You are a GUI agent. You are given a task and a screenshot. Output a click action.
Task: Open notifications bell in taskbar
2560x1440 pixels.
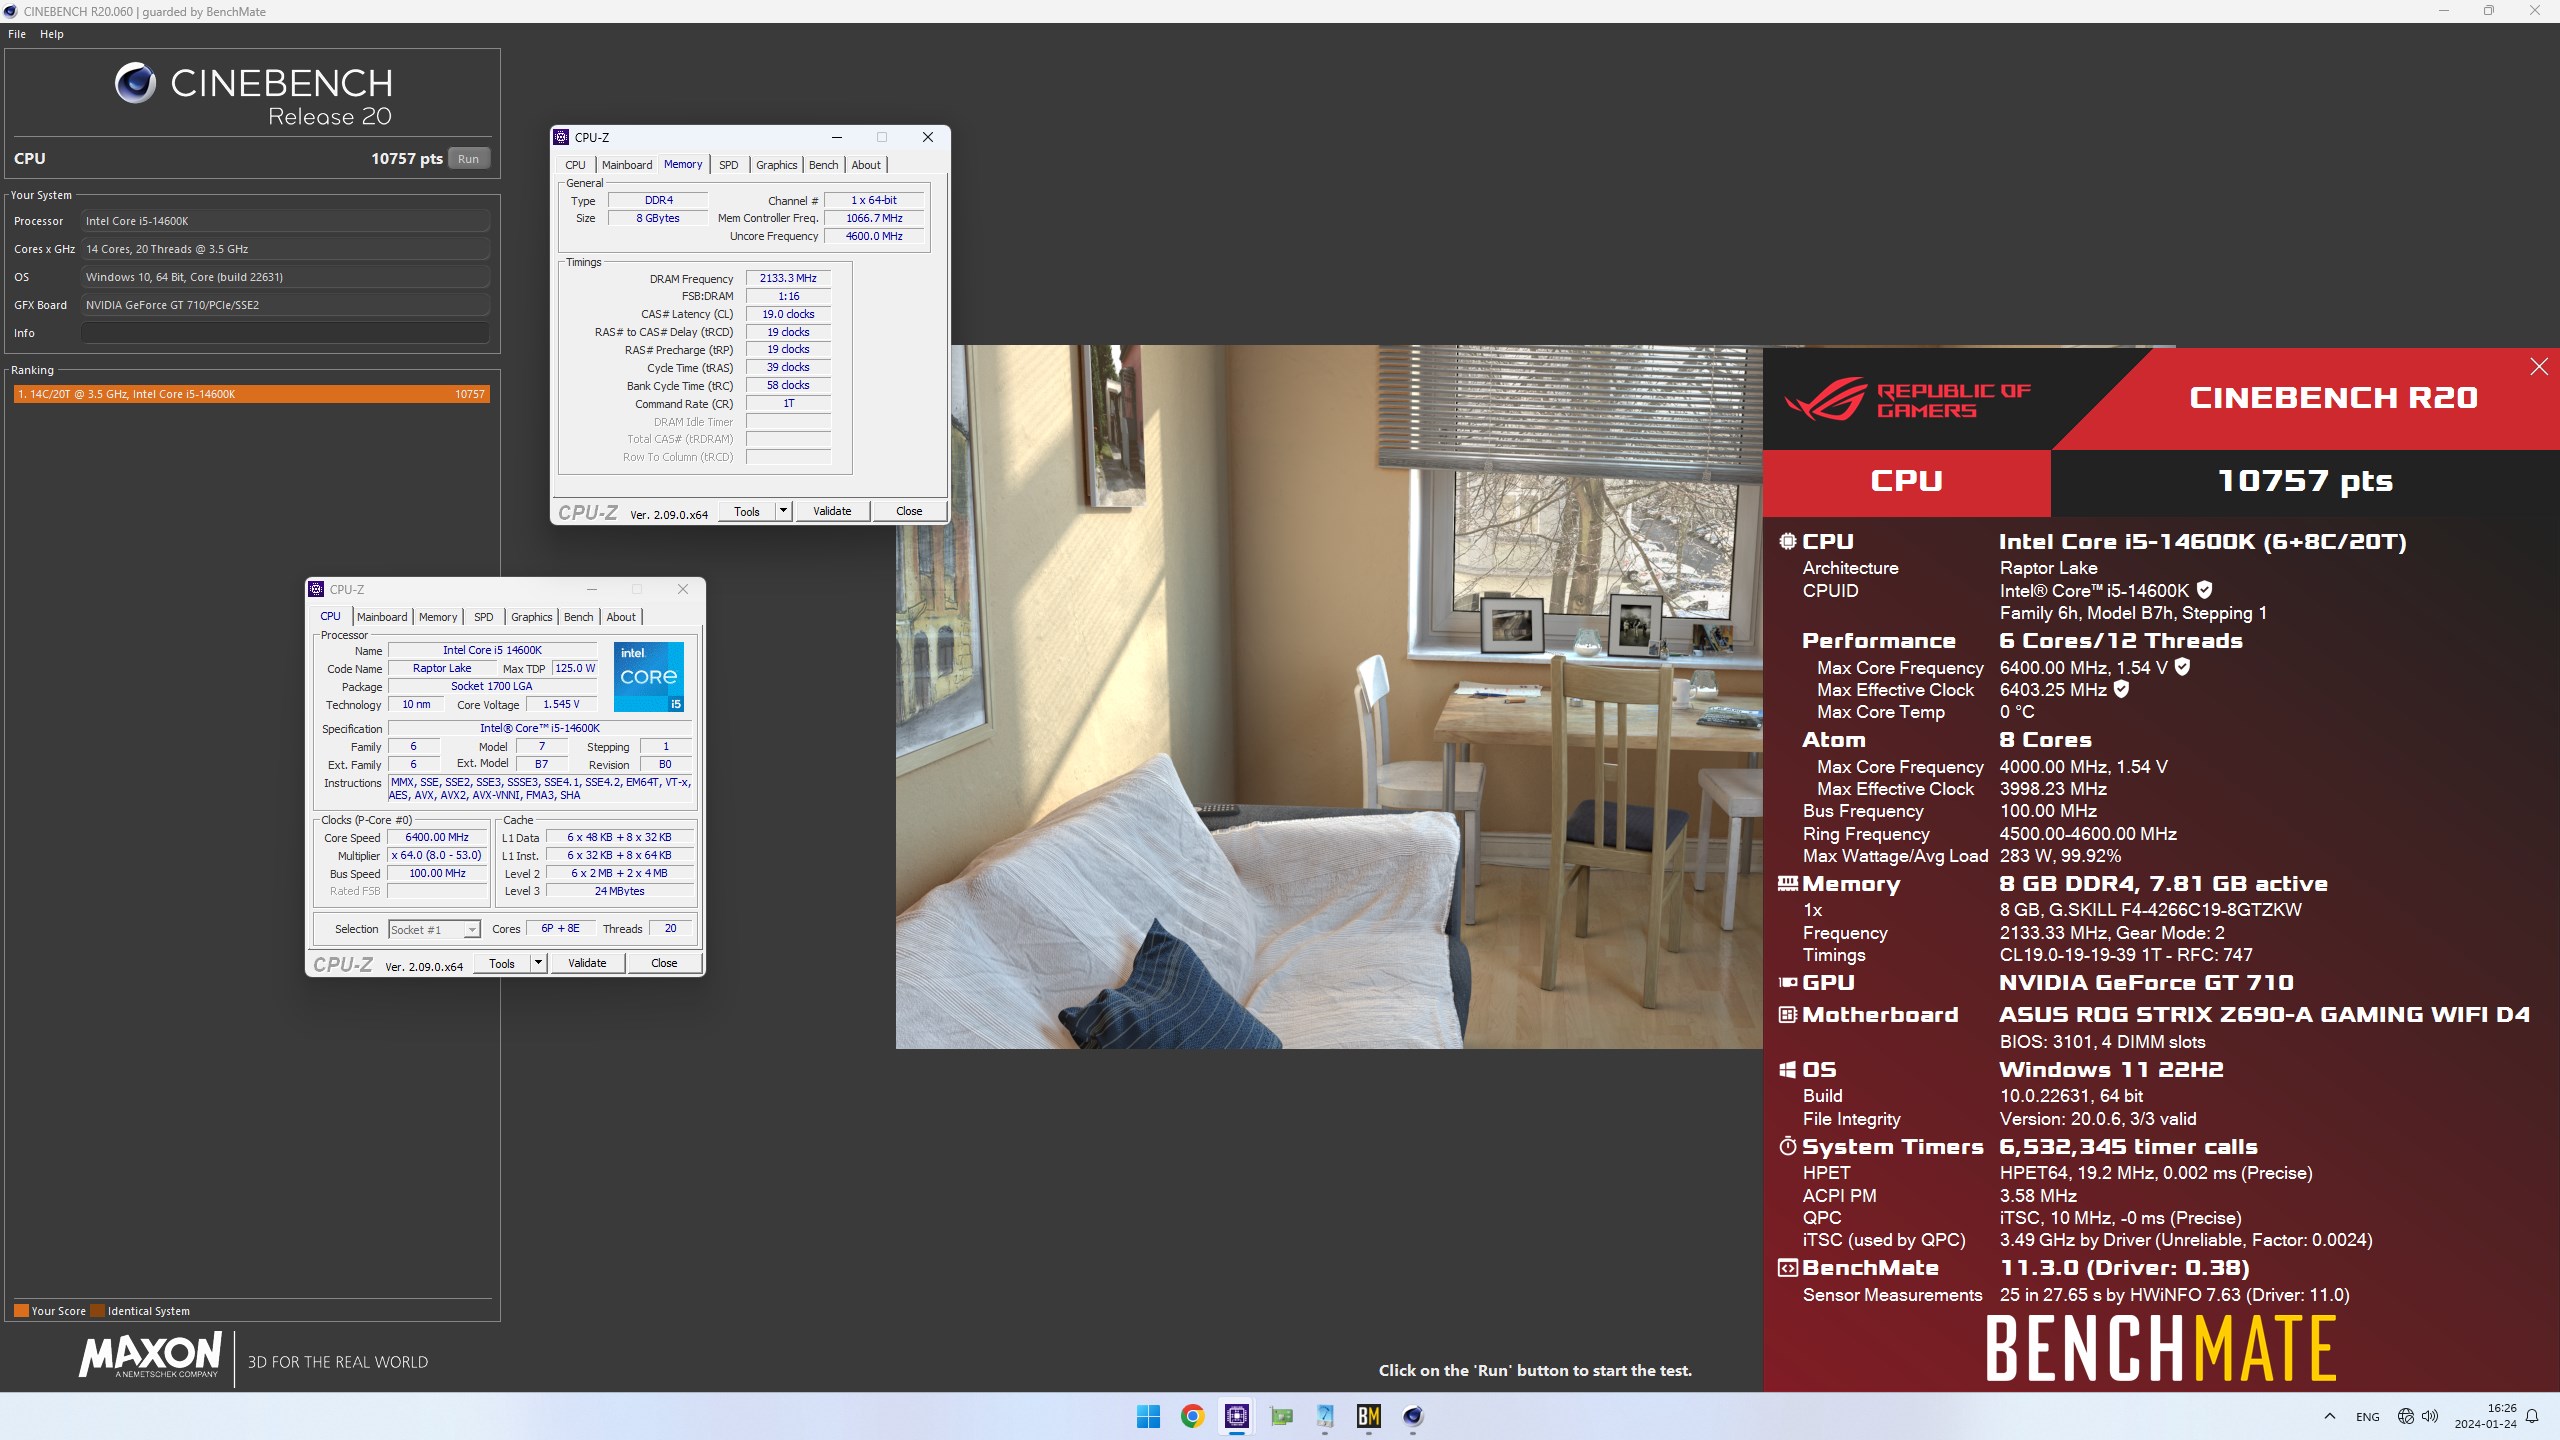pos(2532,1416)
